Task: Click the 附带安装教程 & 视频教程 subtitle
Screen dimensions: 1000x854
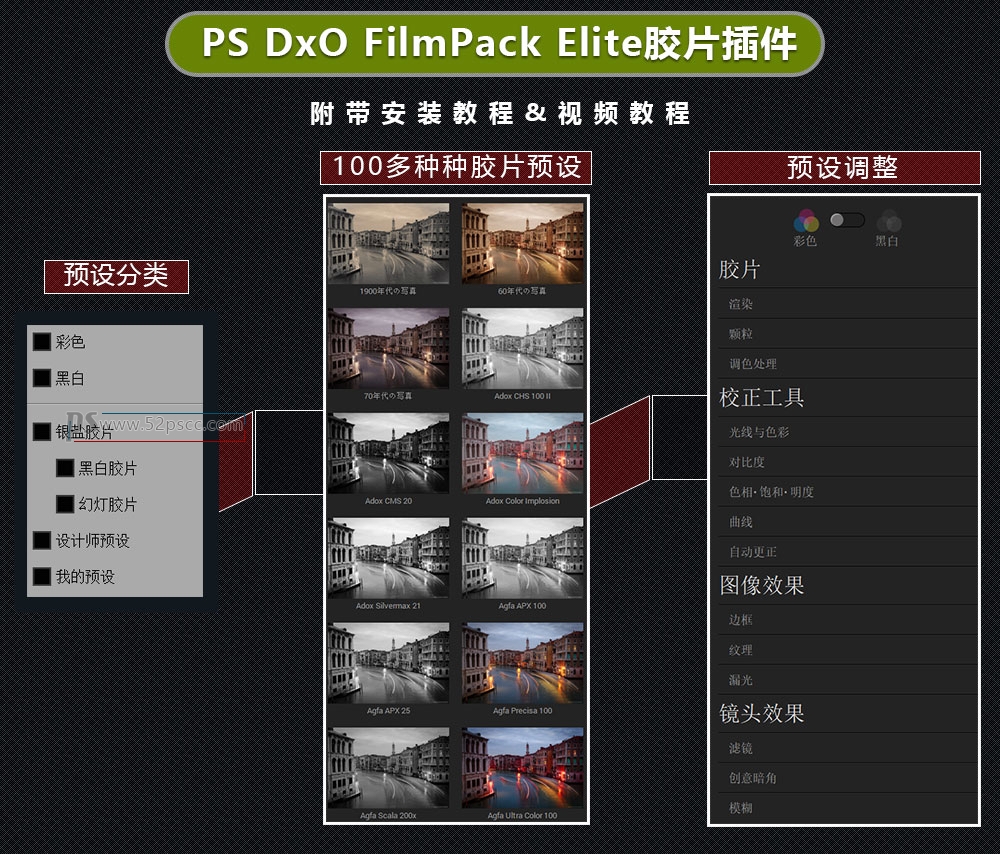Action: point(500,114)
